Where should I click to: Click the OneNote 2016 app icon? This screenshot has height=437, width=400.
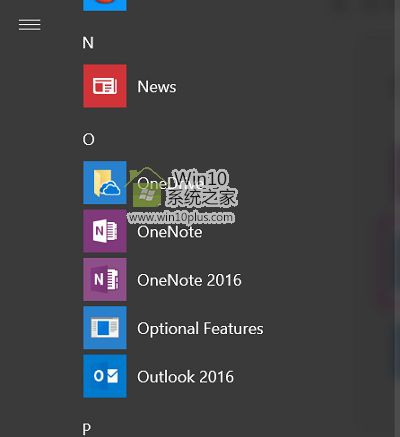pyautogui.click(x=105, y=279)
